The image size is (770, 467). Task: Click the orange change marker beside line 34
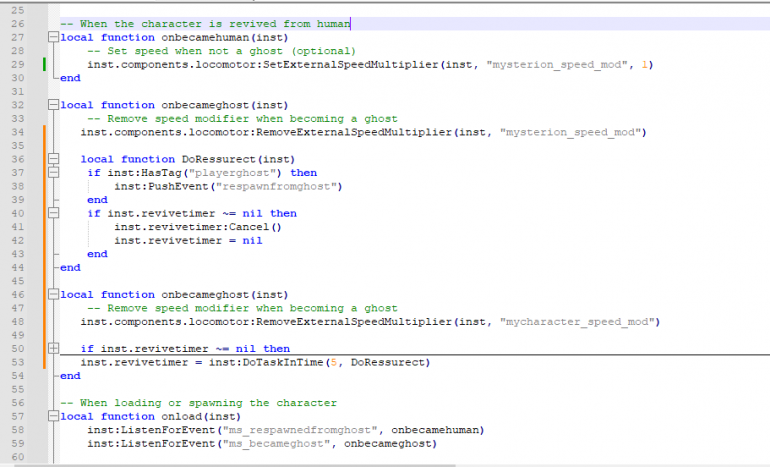point(44,132)
